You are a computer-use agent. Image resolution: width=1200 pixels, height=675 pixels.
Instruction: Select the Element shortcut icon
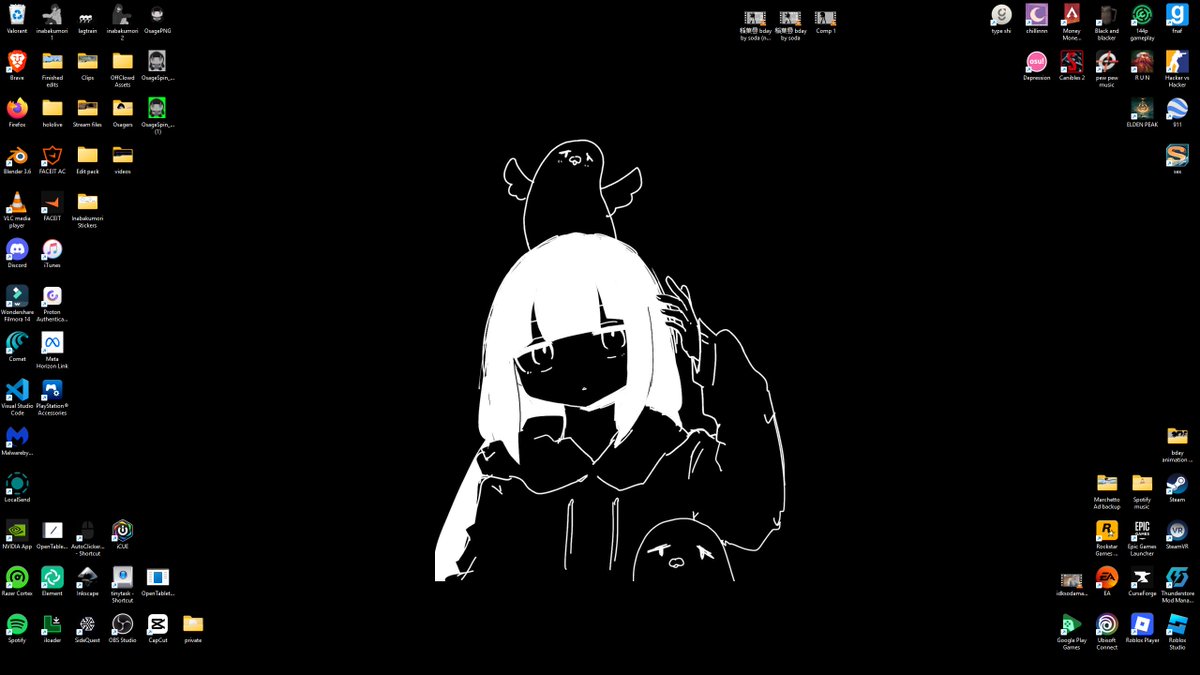(52, 577)
